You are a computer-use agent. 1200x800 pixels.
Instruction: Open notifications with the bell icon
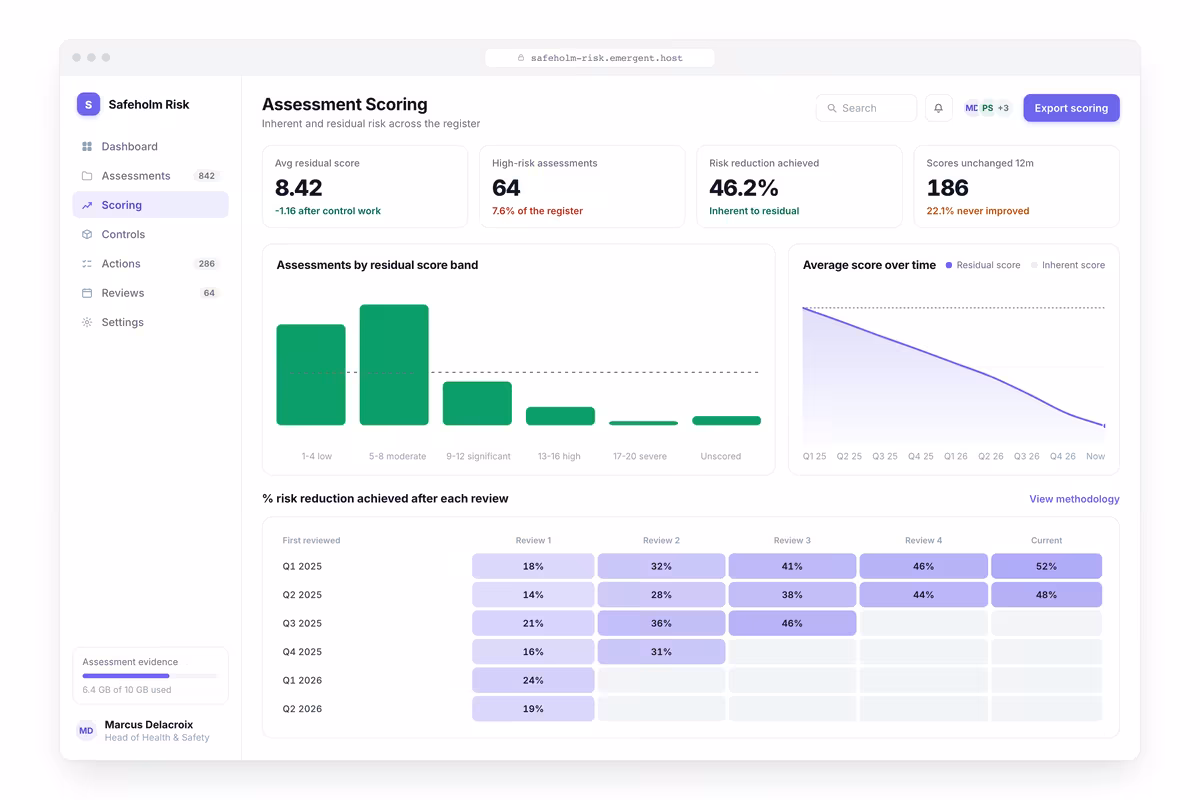click(x=938, y=108)
